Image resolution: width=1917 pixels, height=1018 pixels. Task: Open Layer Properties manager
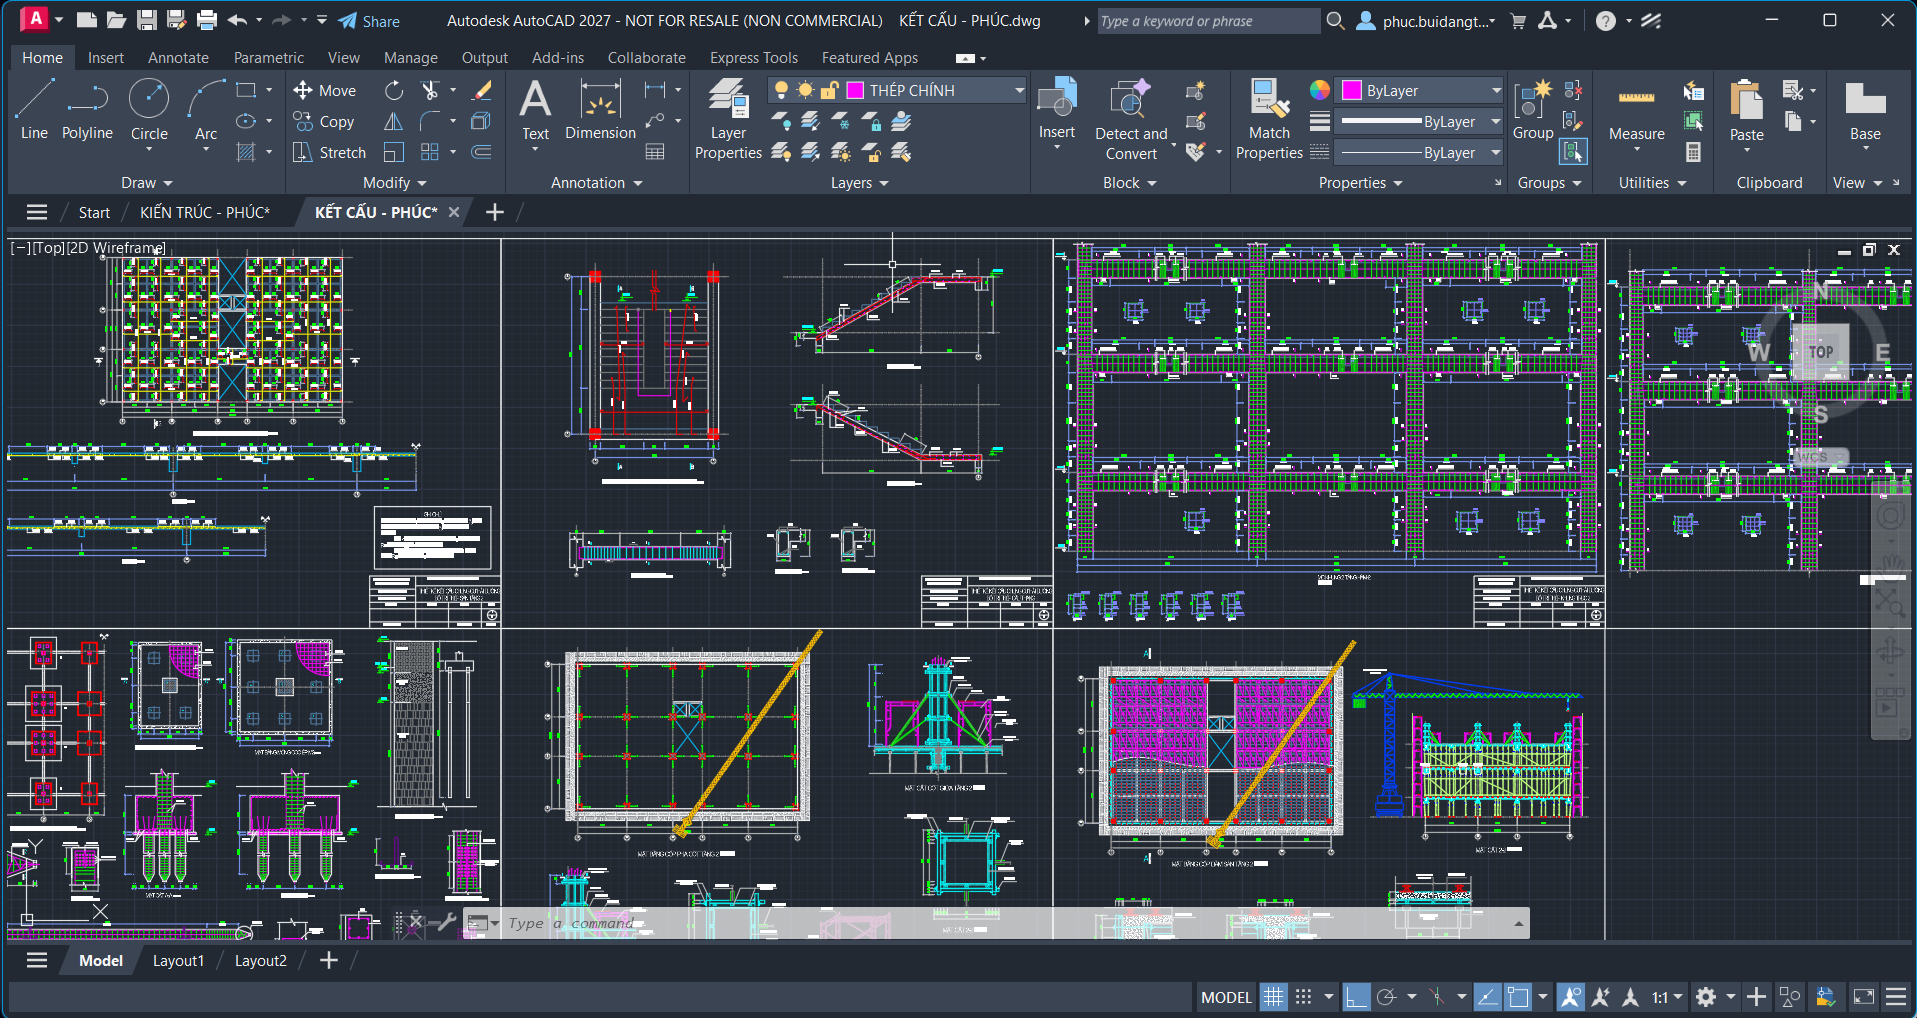[728, 119]
